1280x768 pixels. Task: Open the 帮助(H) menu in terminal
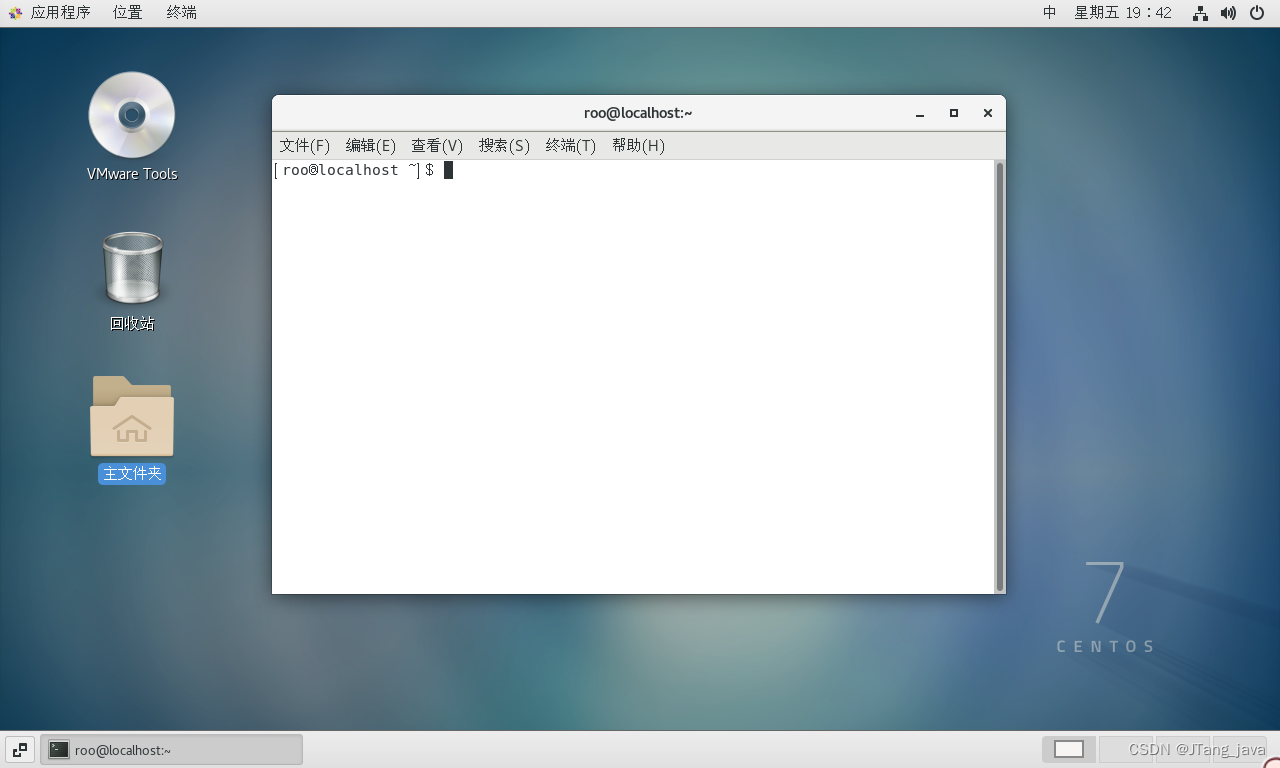tap(638, 145)
